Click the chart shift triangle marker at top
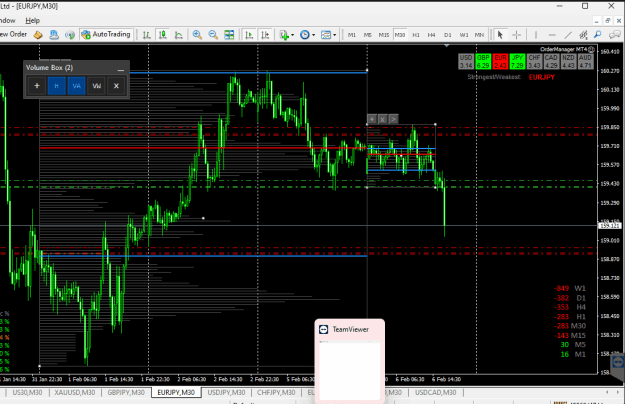Screen dimensions: 625x404 pyautogui.click(x=446, y=46)
